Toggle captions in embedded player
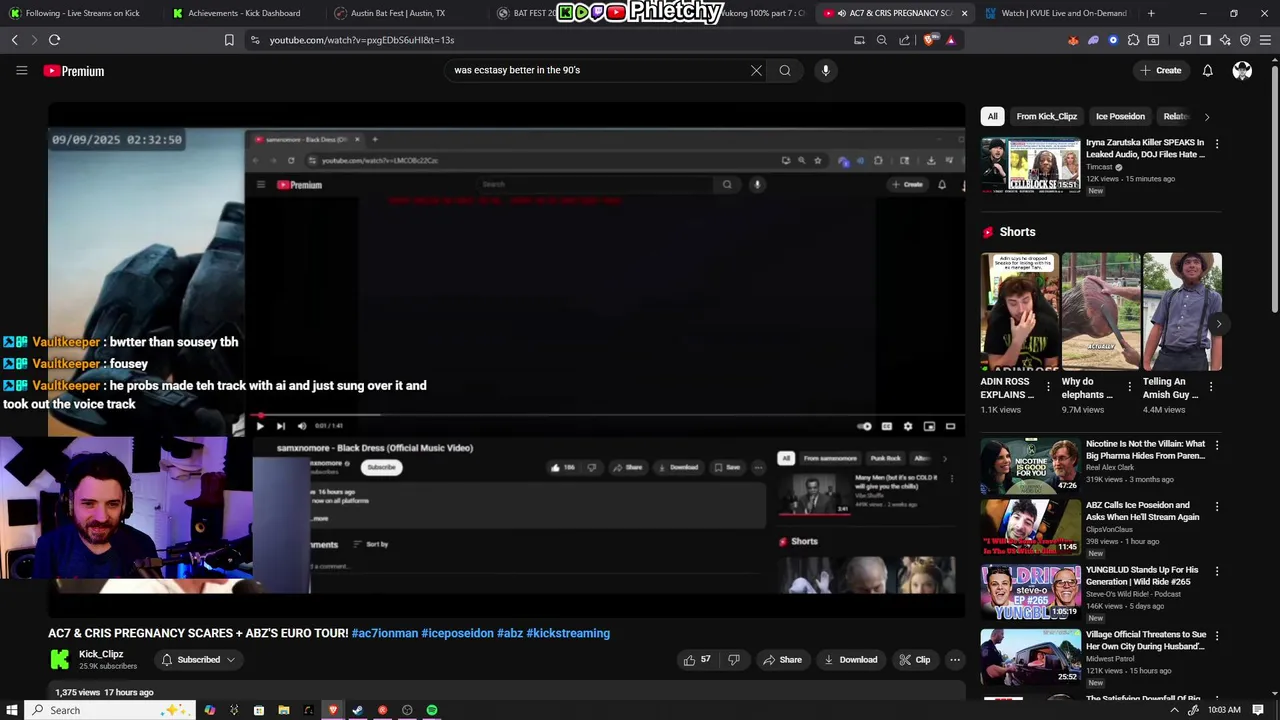 [887, 426]
